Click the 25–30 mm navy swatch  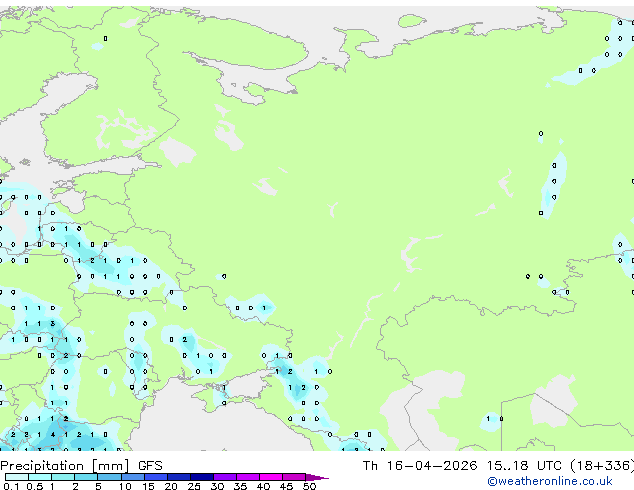202,477
